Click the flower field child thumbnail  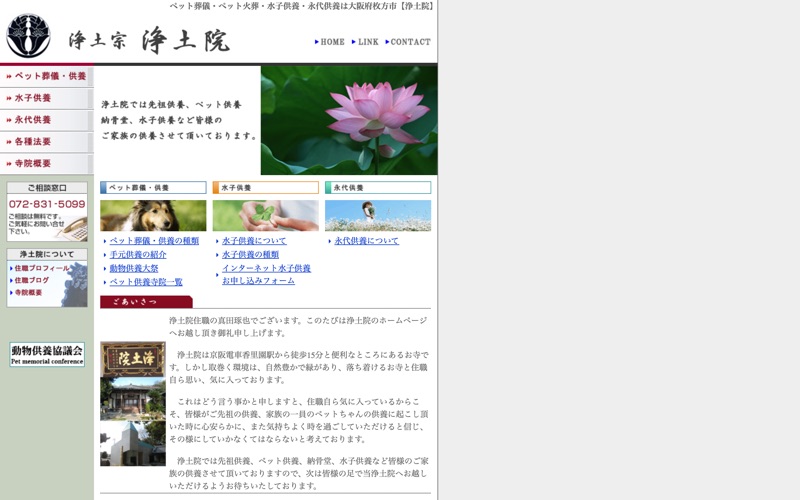coord(378,215)
